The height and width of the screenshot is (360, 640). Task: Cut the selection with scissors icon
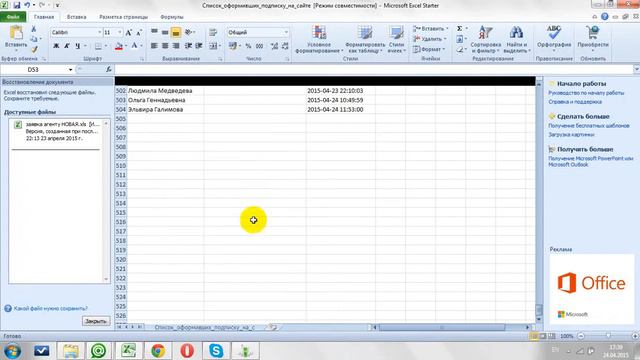pos(34,29)
